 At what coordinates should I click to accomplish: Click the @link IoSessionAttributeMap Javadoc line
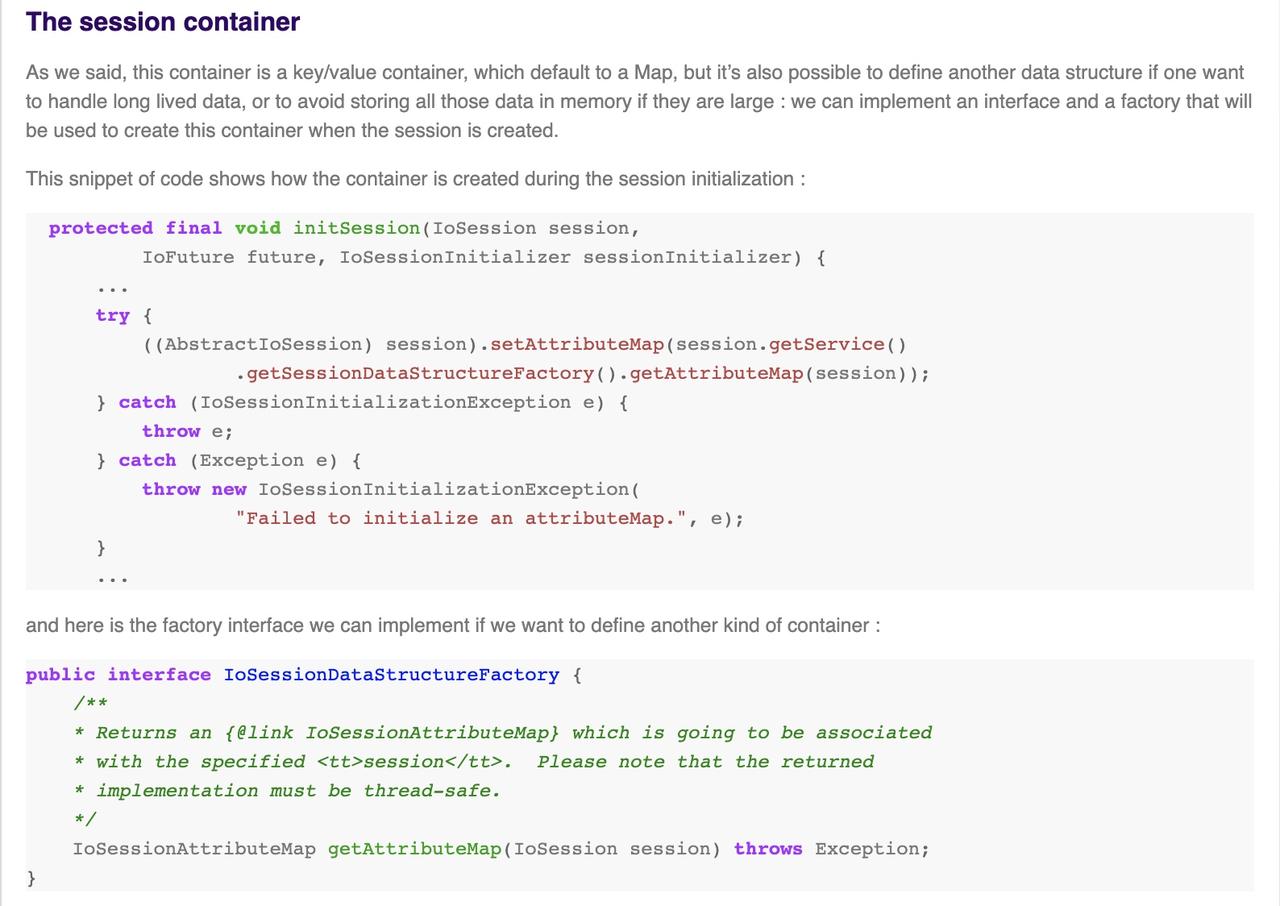coord(502,733)
